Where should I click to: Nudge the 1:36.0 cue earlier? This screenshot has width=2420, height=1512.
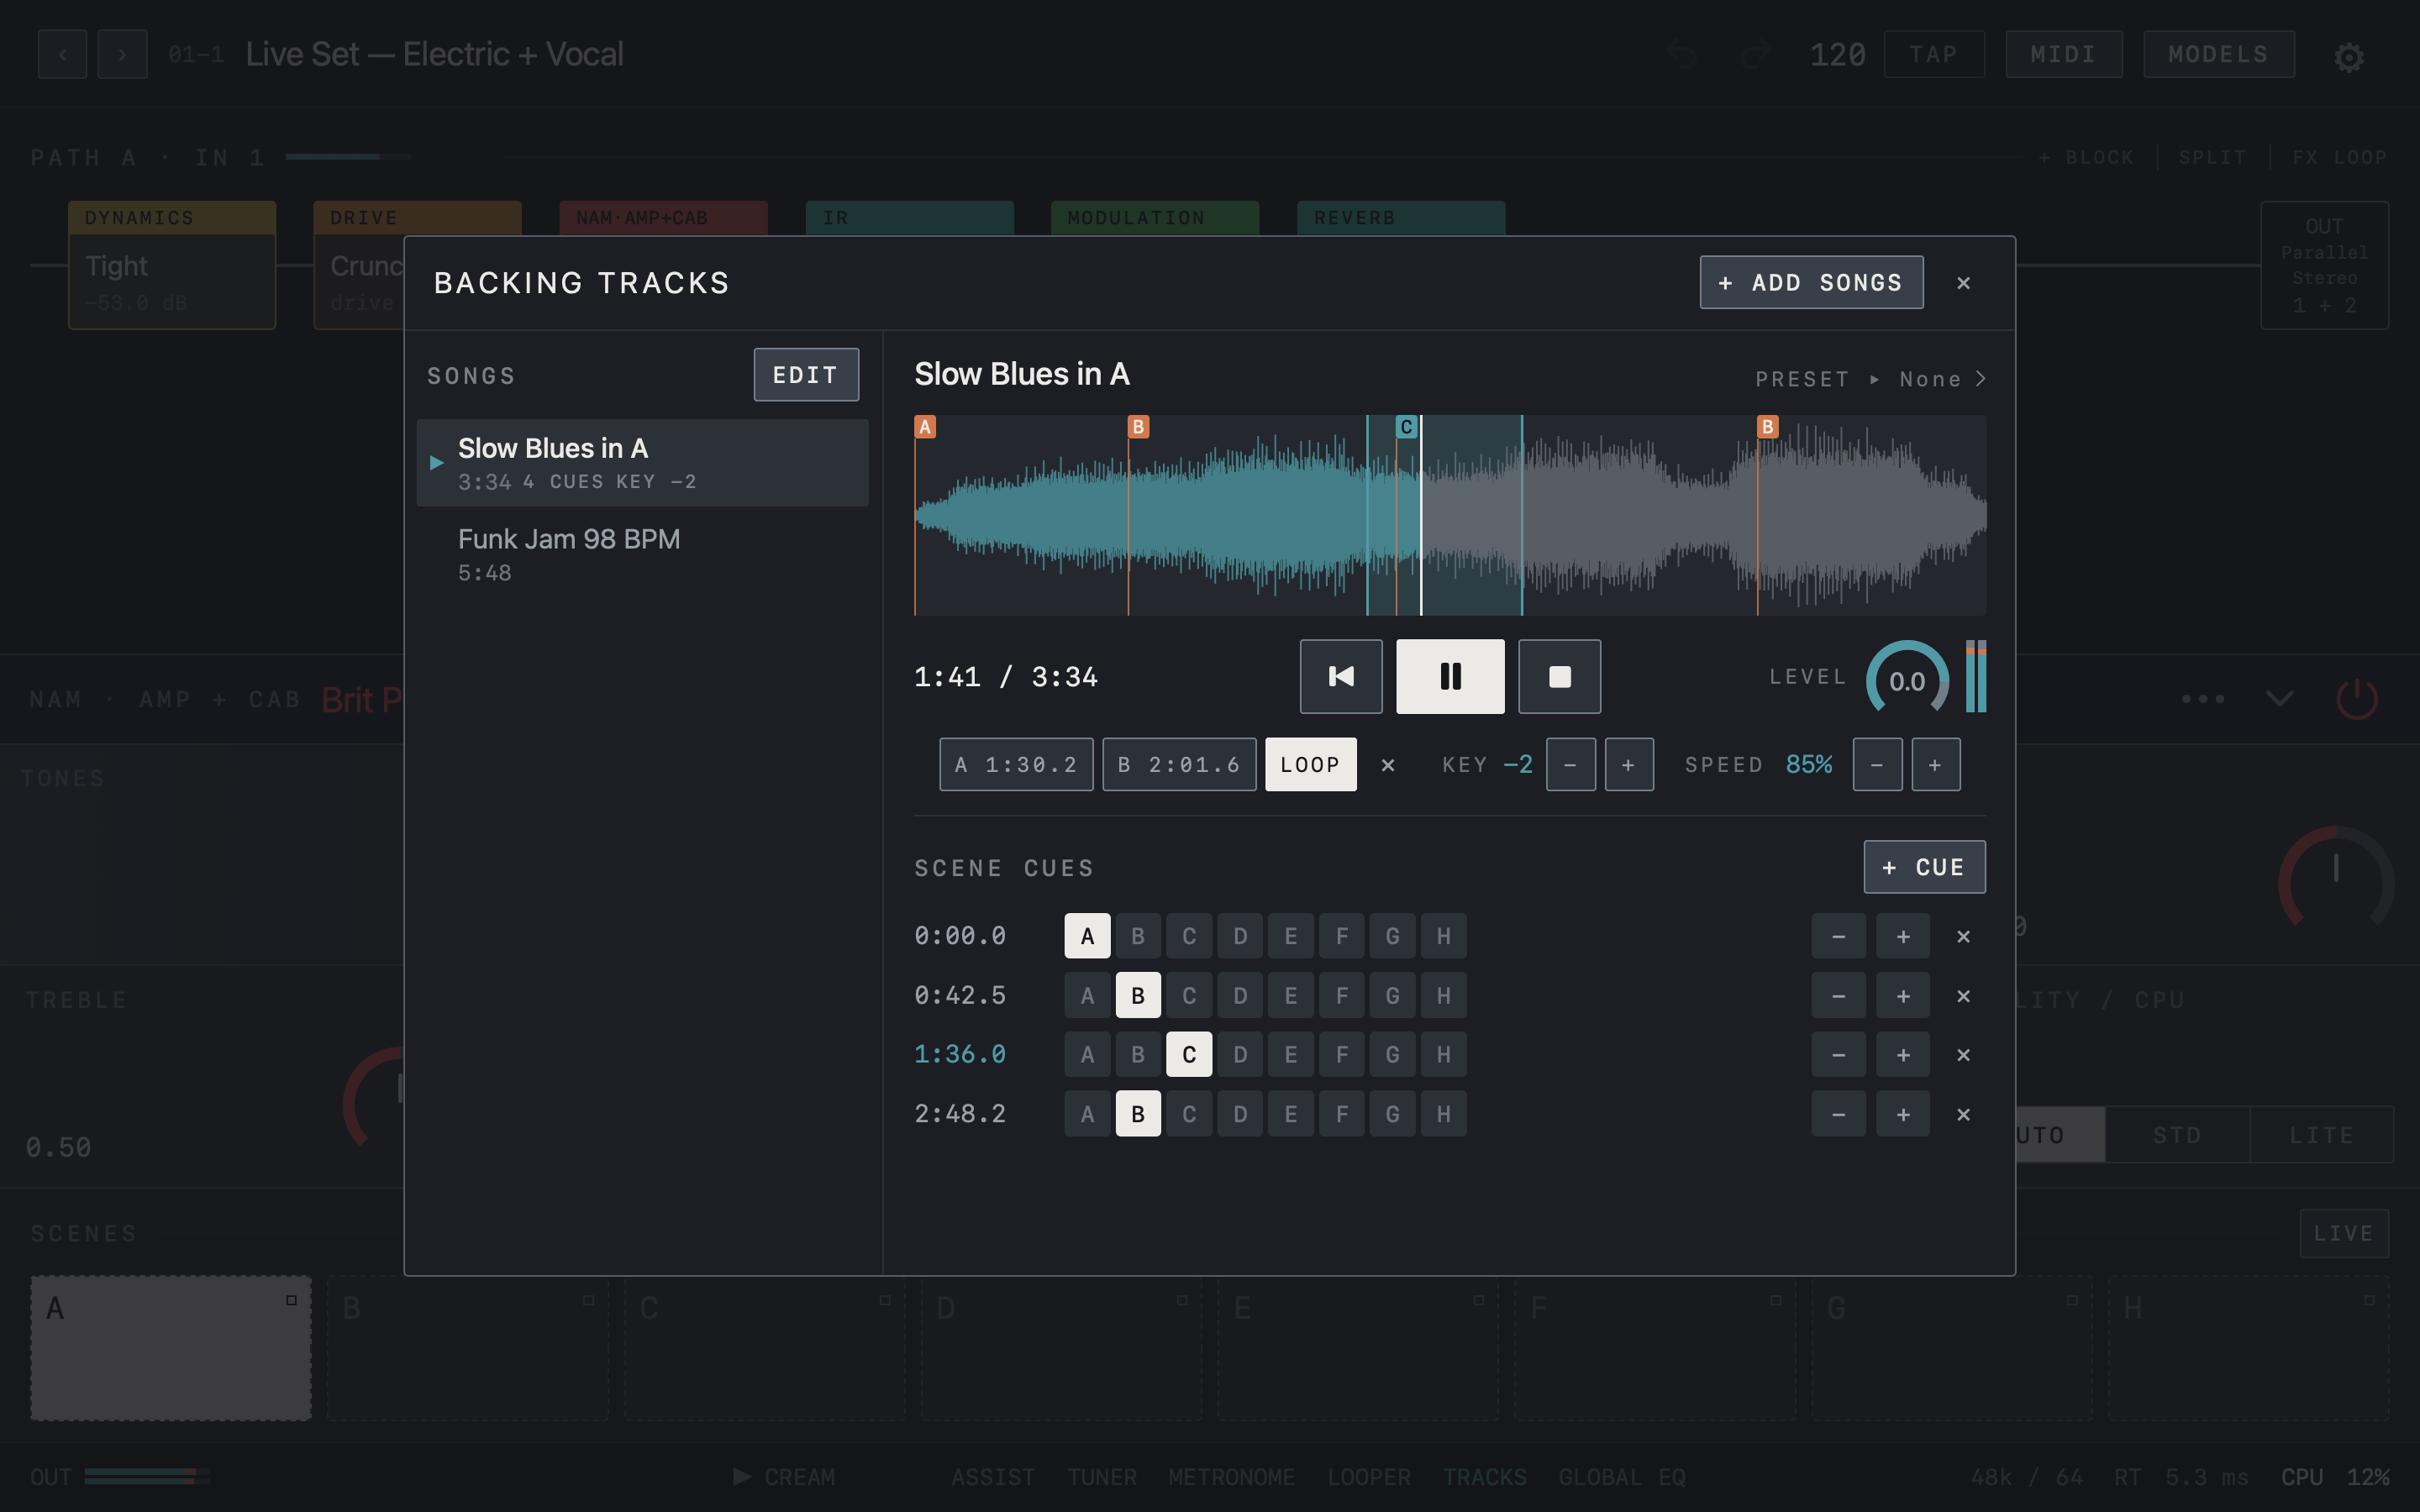tap(1838, 1055)
